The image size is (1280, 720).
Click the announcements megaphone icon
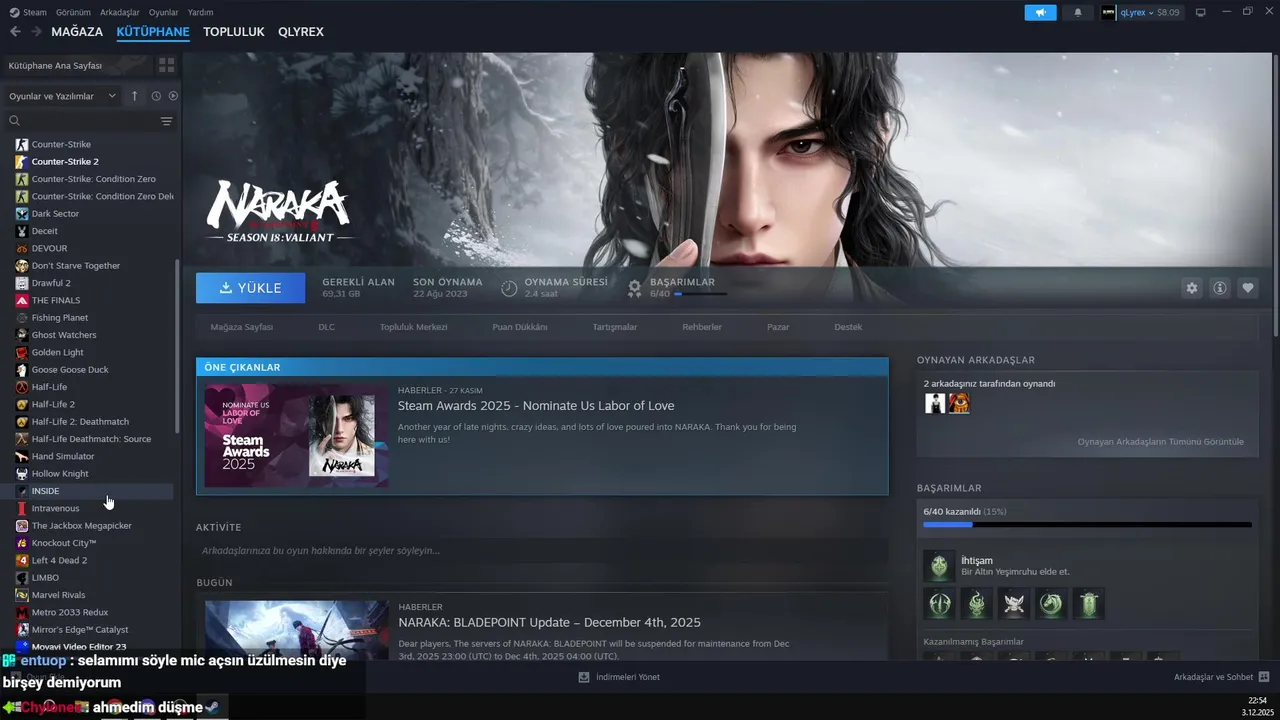point(1040,12)
